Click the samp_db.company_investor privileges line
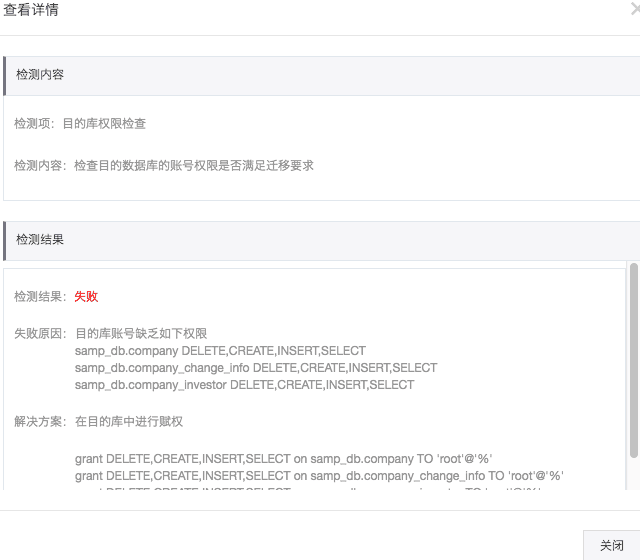The image size is (640, 560). pyautogui.click(x=244, y=385)
